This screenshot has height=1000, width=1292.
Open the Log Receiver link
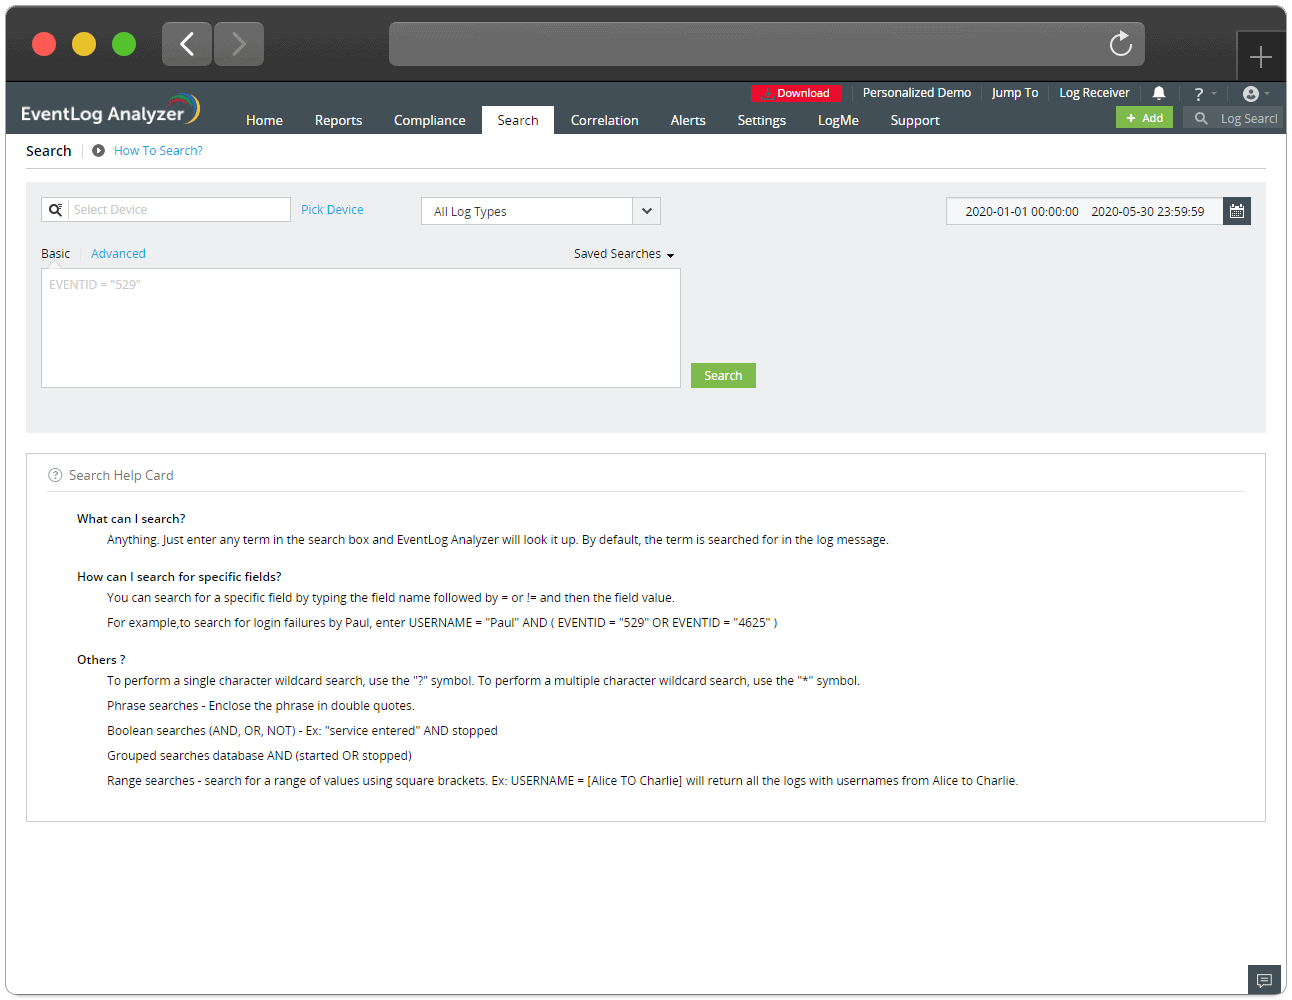pos(1094,93)
